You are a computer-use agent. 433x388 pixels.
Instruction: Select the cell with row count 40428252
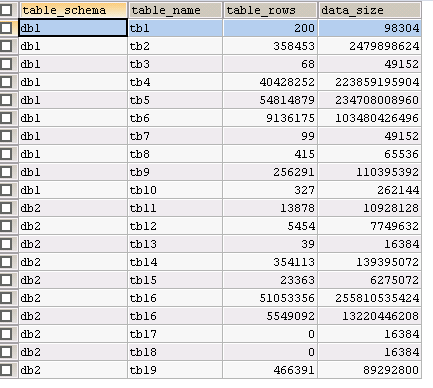pyautogui.click(x=270, y=82)
